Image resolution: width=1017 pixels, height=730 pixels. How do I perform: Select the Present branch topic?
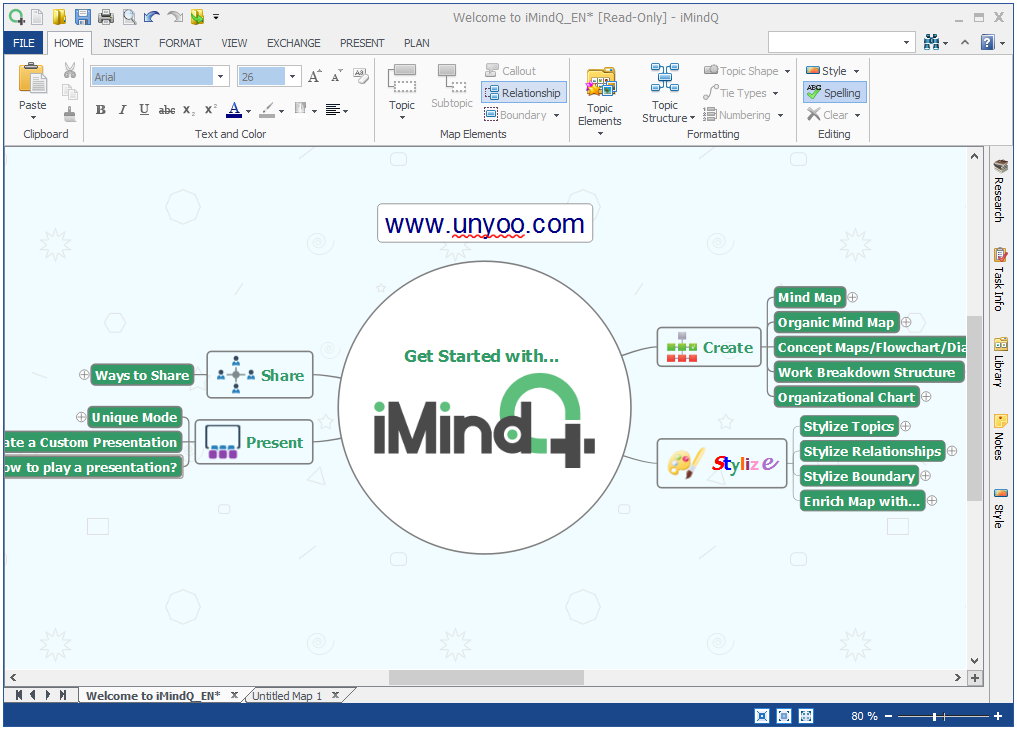coord(254,442)
